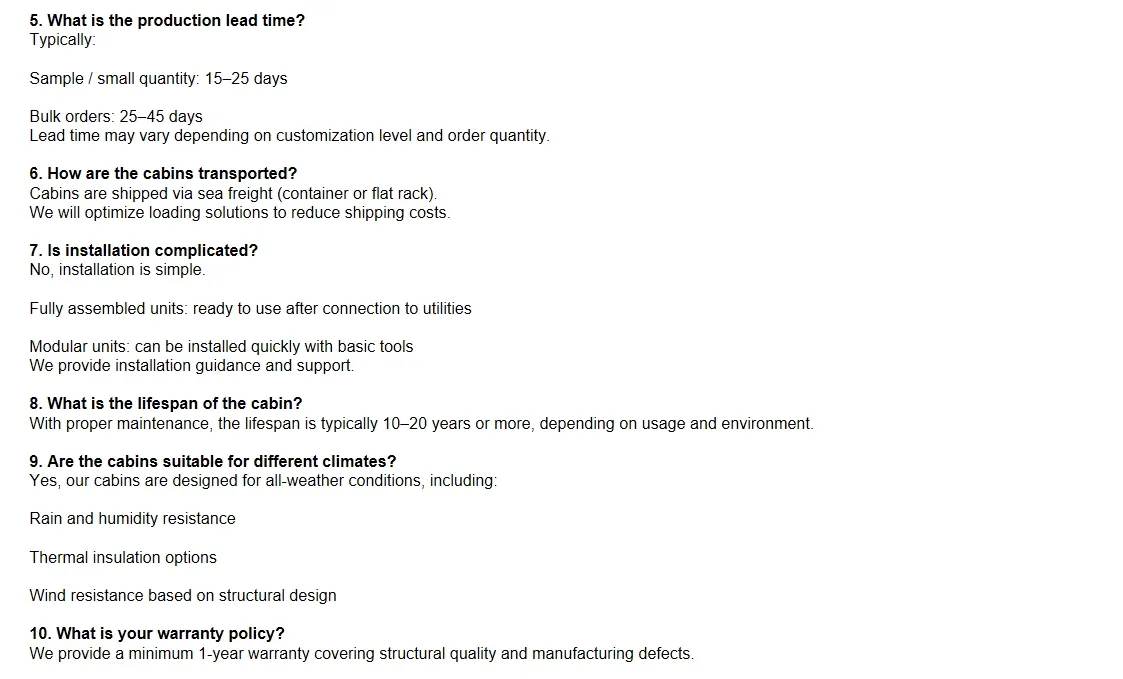1123x679 pixels.
Task: Click the 'No, installation is simple.' text
Action: (x=117, y=269)
